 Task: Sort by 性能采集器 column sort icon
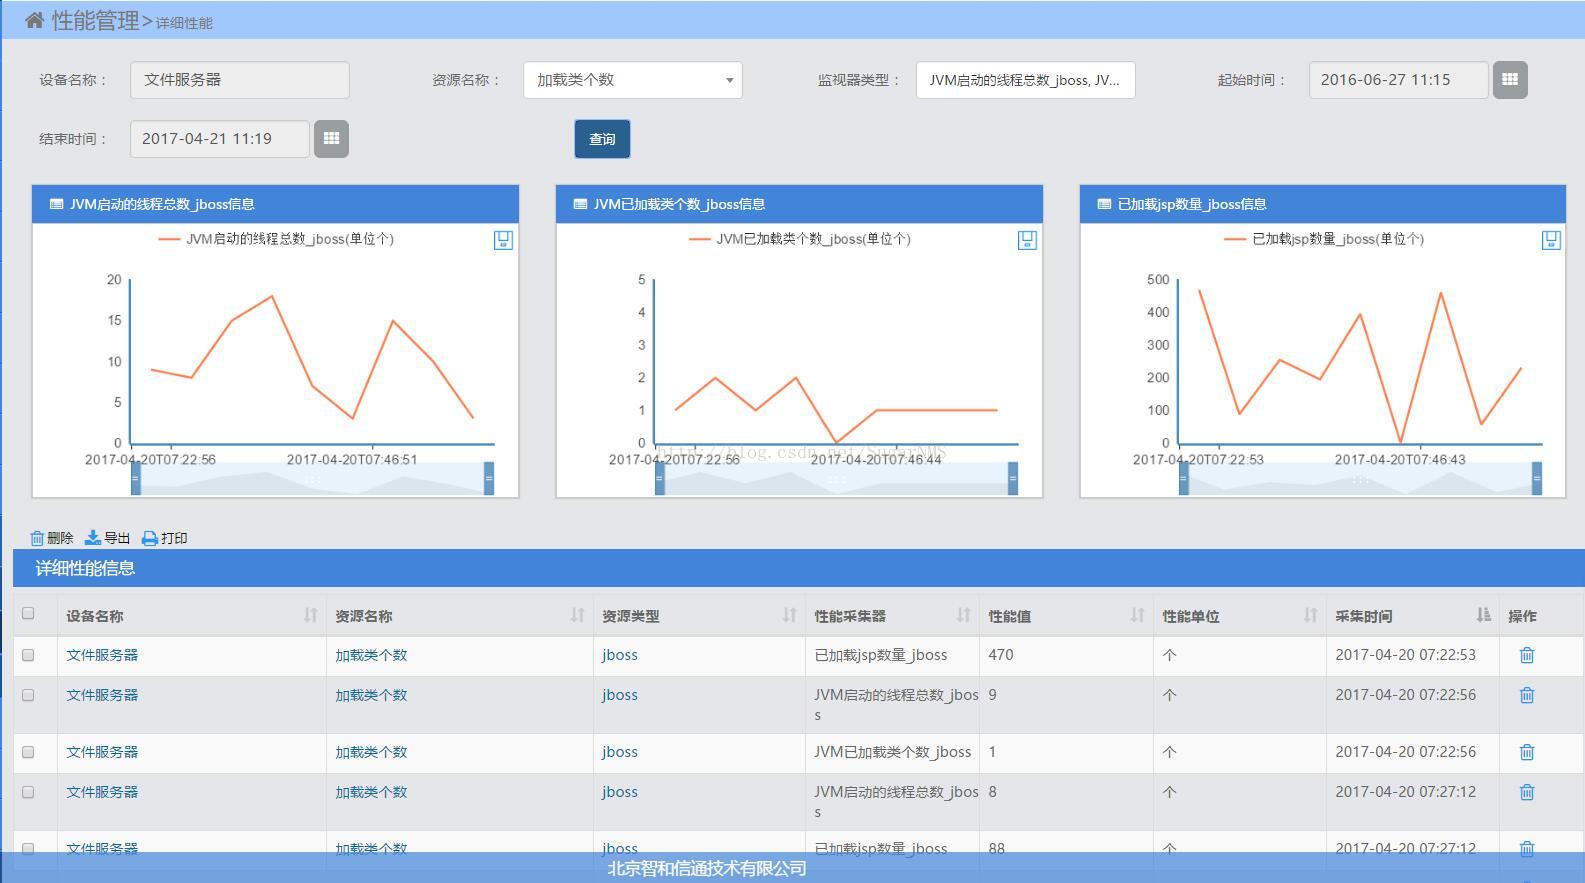point(963,615)
